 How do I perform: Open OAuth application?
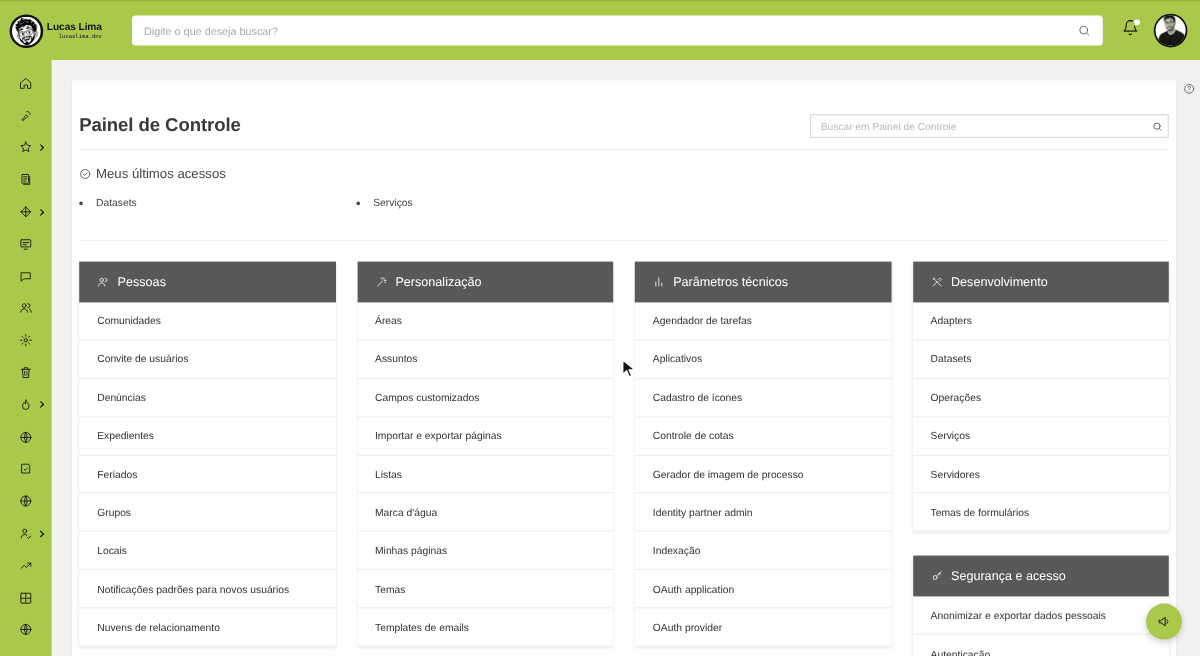763,590
